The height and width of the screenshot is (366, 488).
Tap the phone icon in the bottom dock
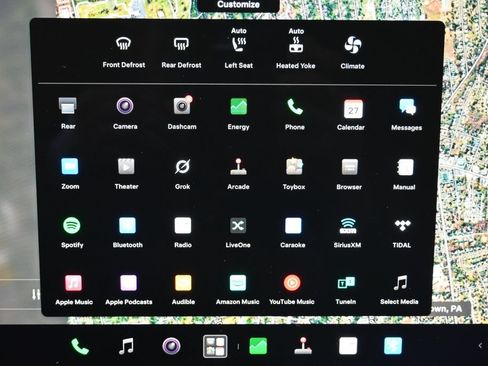point(80,347)
